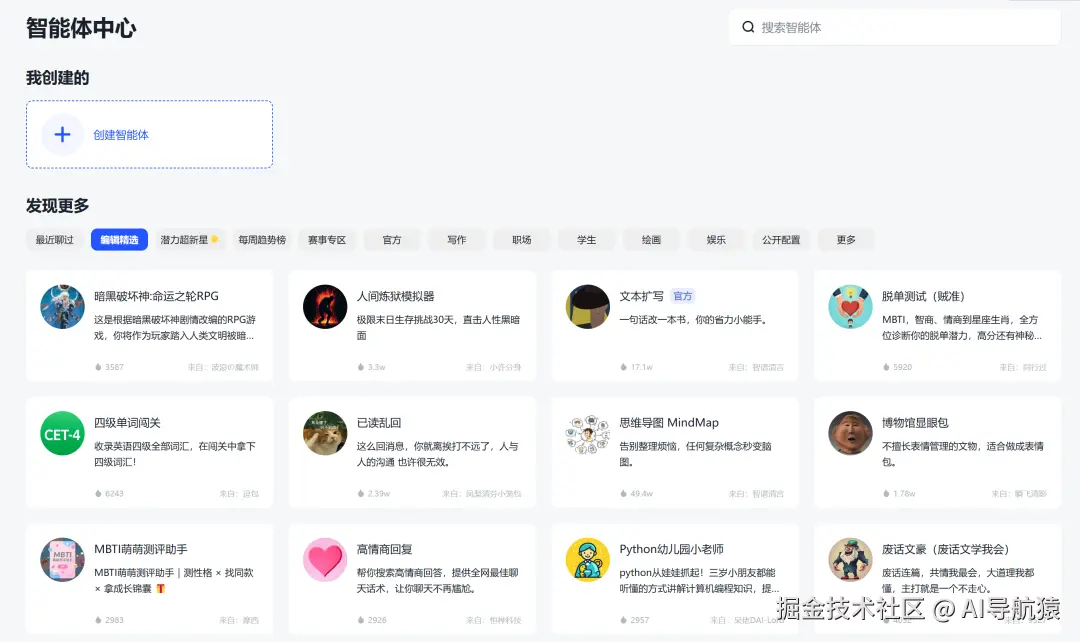Screen dimensions: 1080x642
Task: Click the 已读乱回 avatar icon
Action: pyautogui.click(x=324, y=434)
